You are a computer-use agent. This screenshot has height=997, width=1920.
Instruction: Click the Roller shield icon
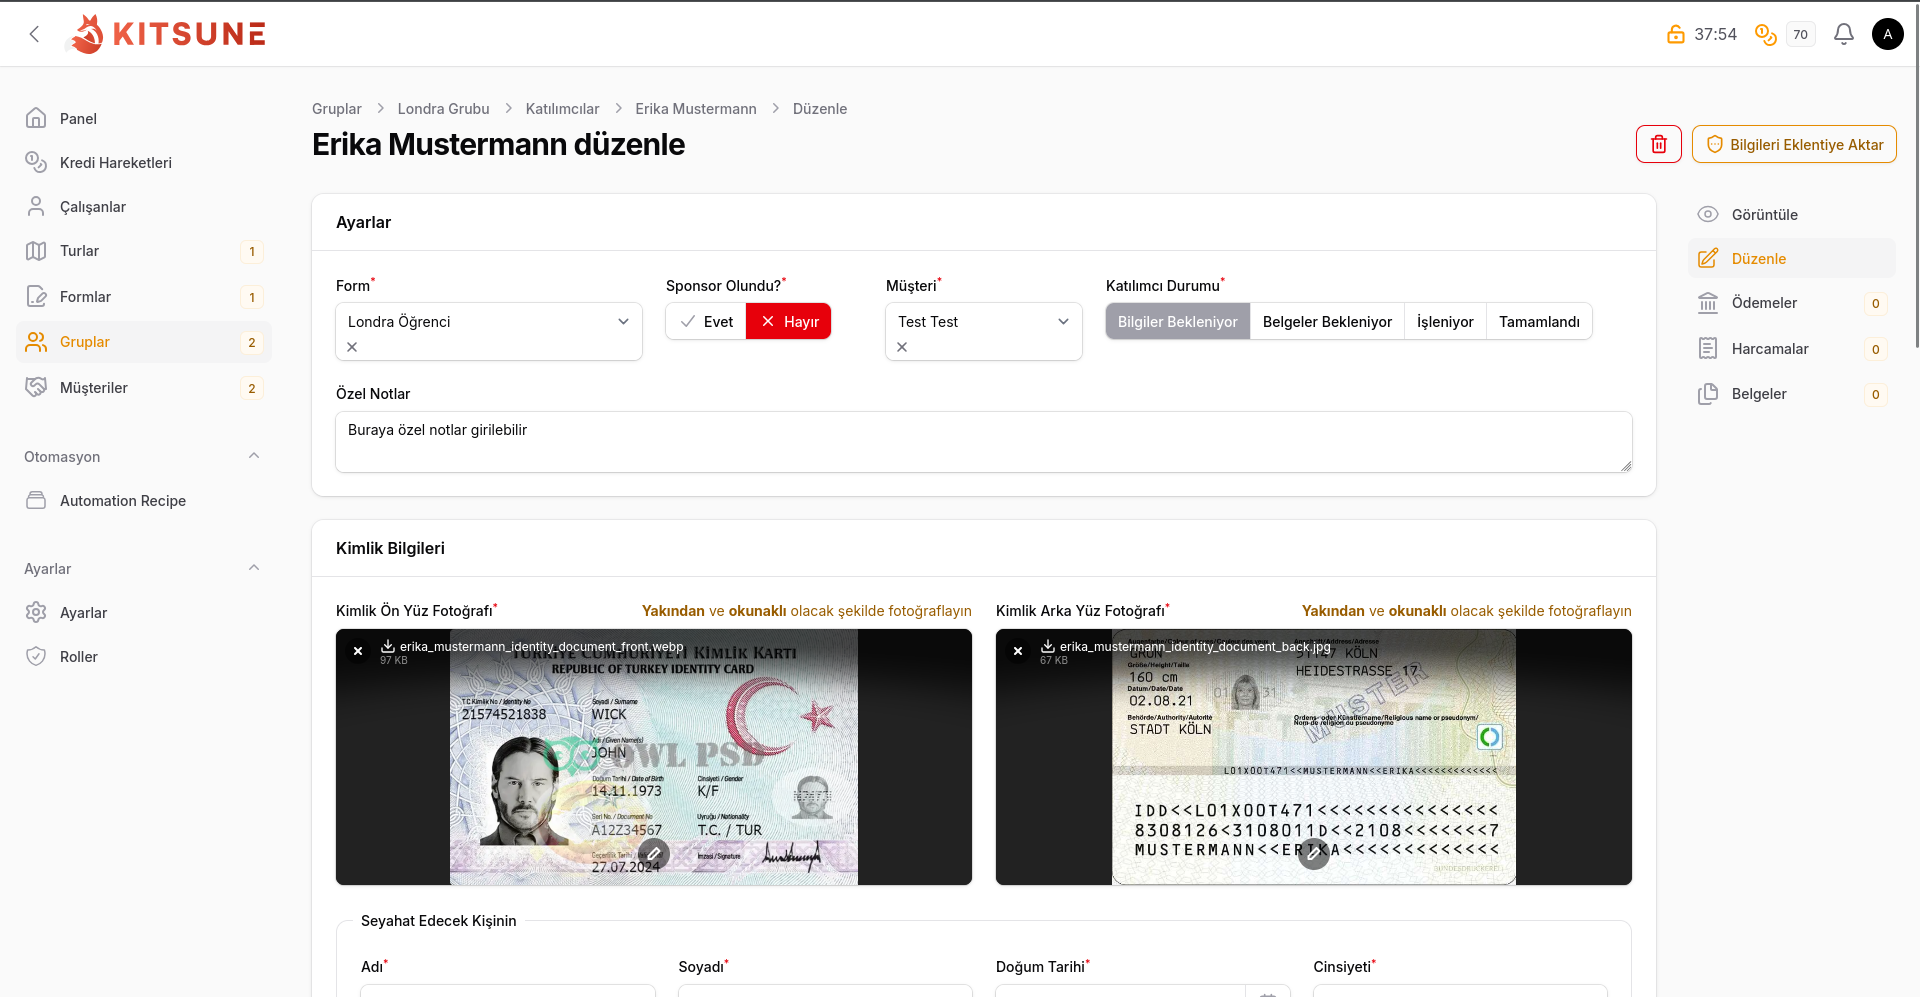[x=36, y=656]
